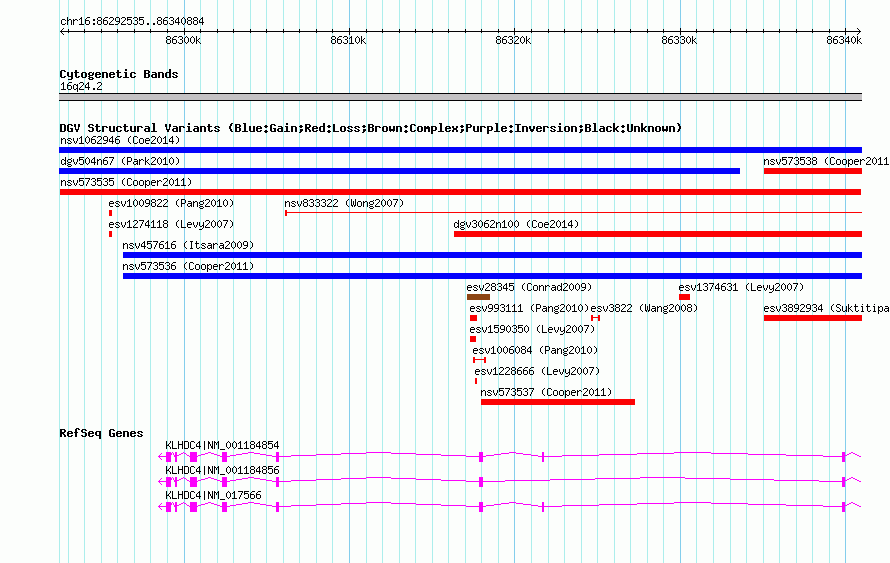Click the 86340k ruler tick label
The image size is (890, 563).
click(x=844, y=40)
